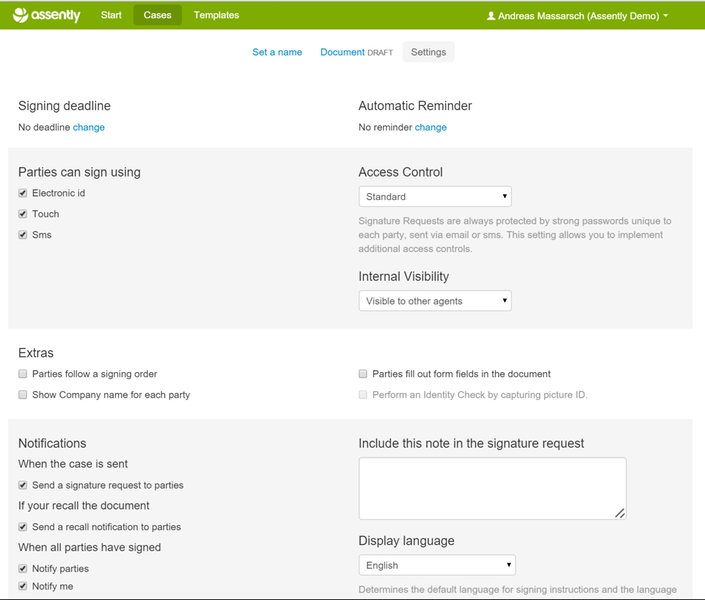Disable the Sms signing option
Viewport: 705px width, 600px height.
click(x=23, y=235)
